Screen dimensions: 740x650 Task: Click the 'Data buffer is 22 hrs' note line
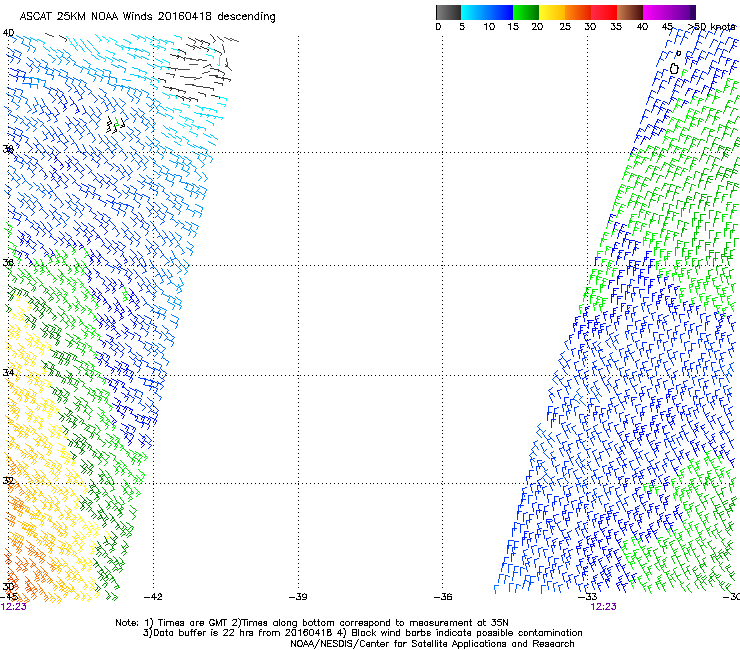pos(362,633)
